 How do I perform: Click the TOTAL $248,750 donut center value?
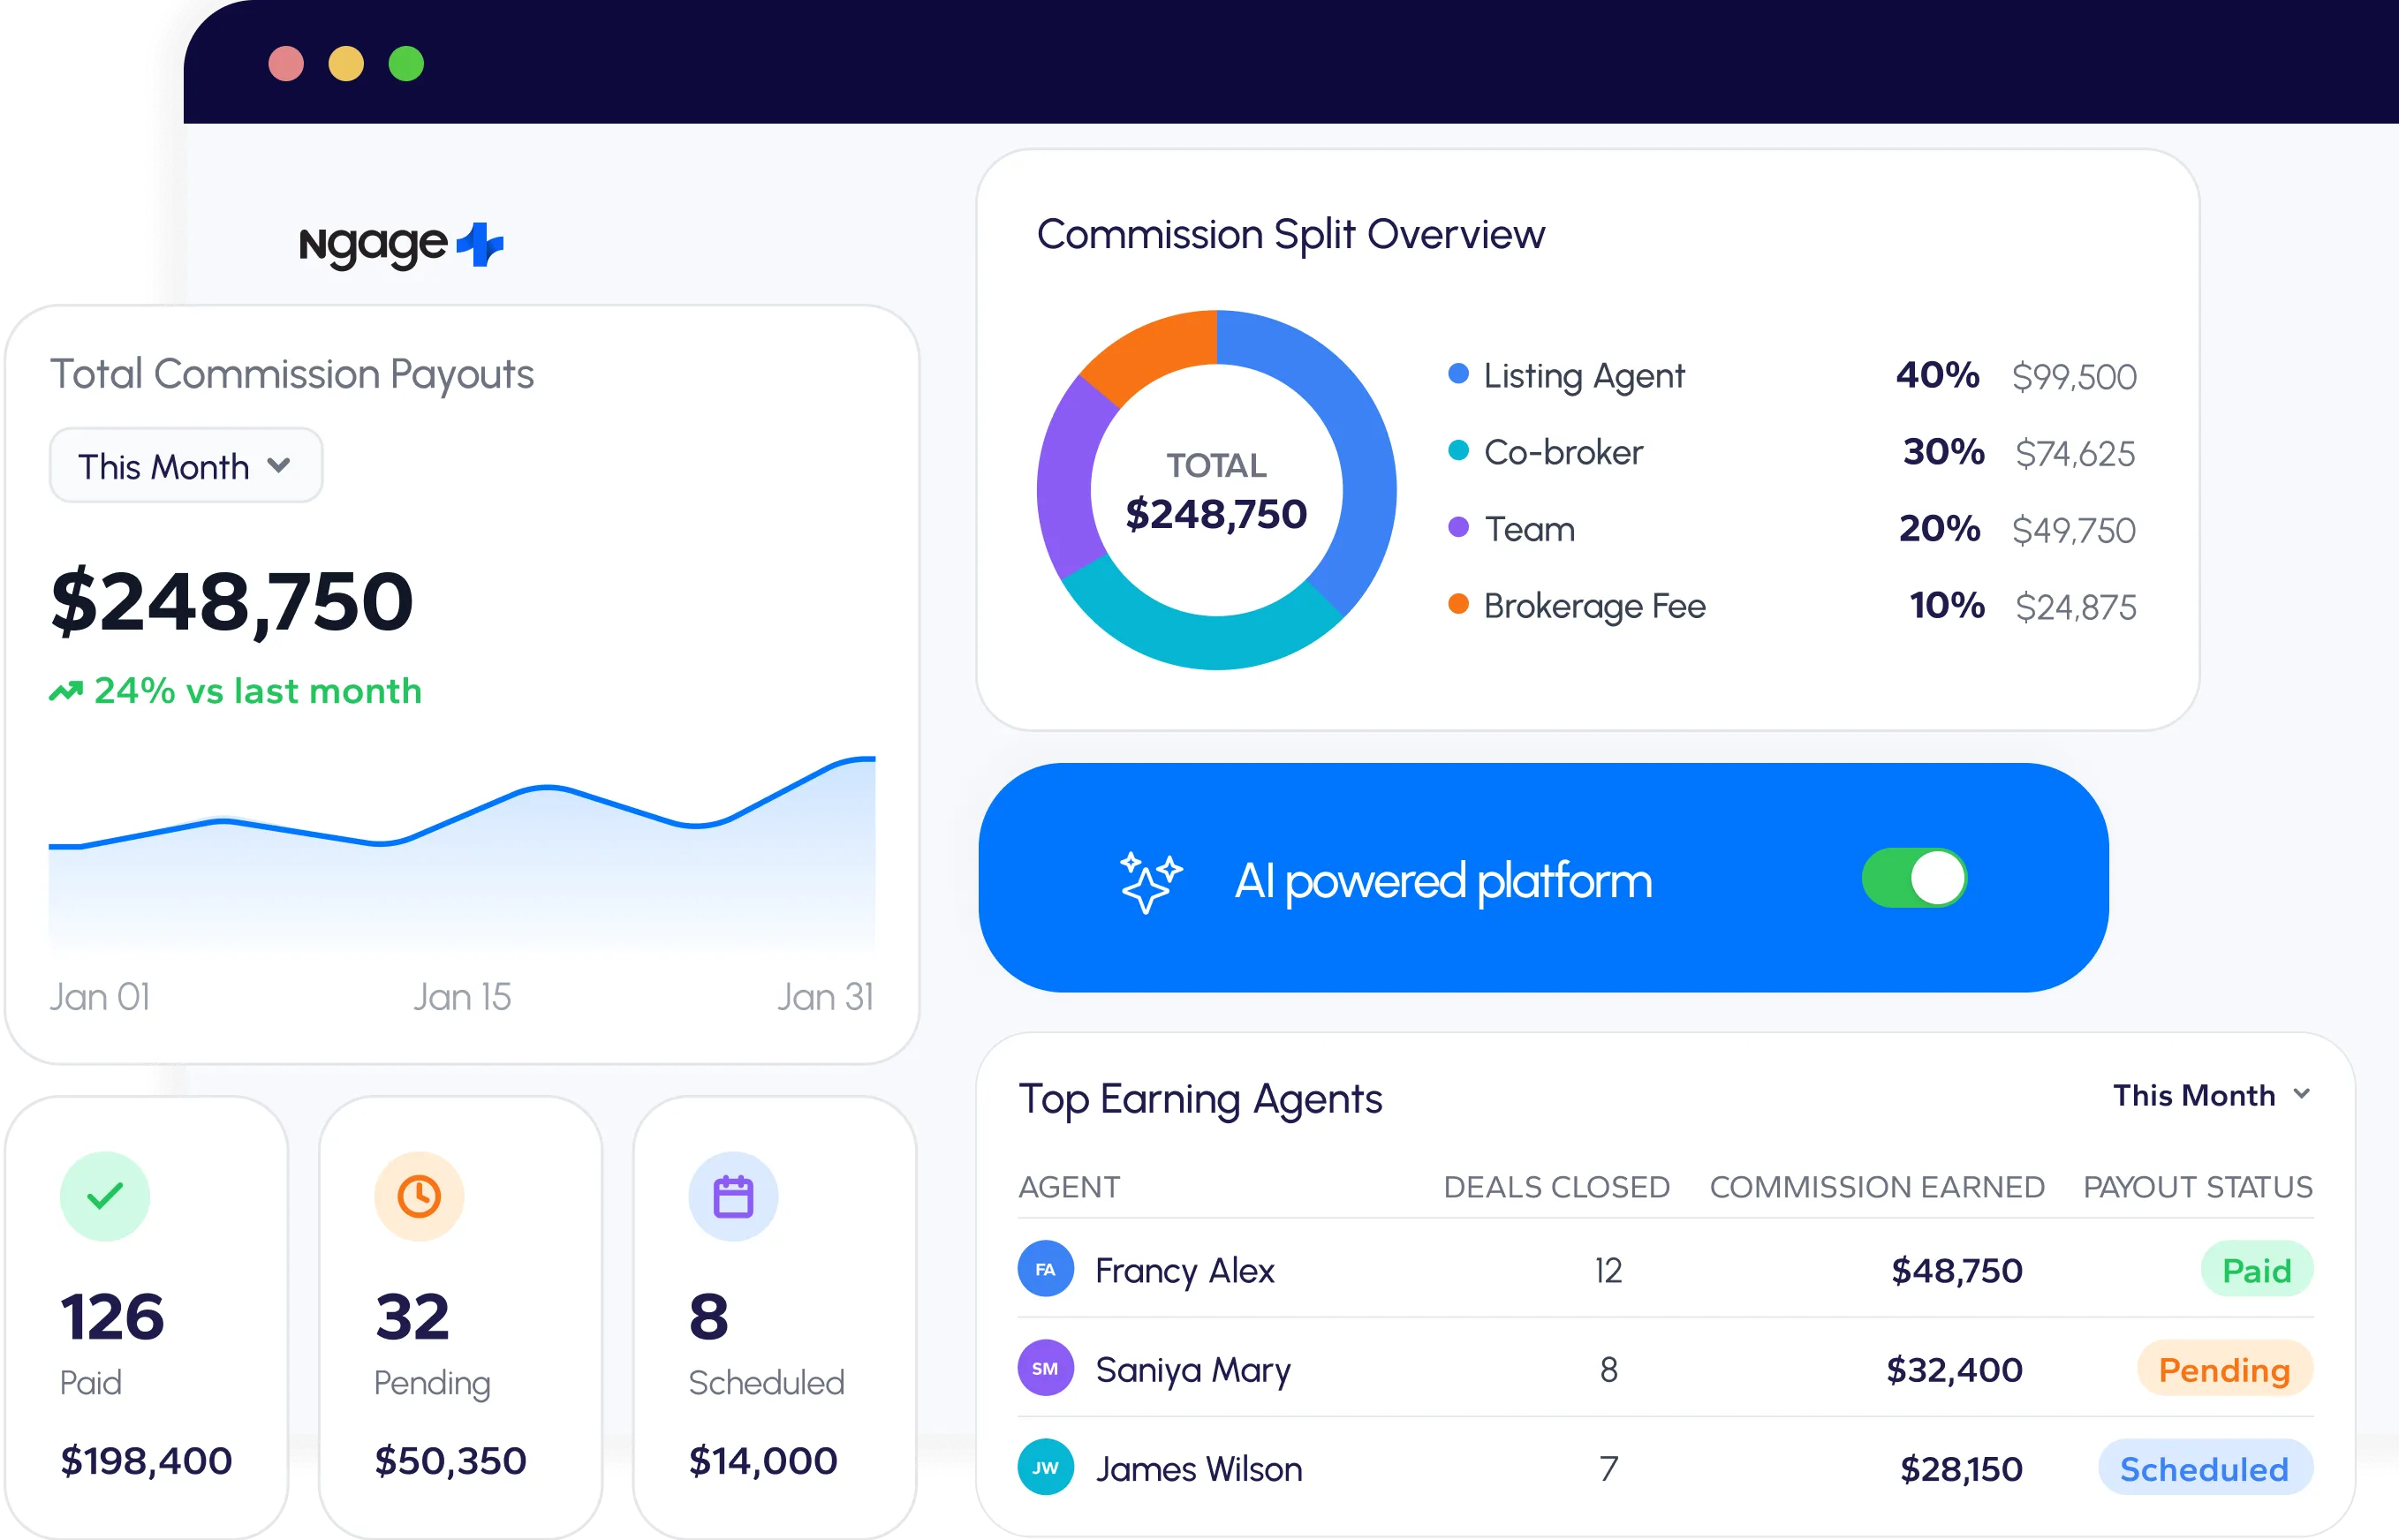(1216, 492)
